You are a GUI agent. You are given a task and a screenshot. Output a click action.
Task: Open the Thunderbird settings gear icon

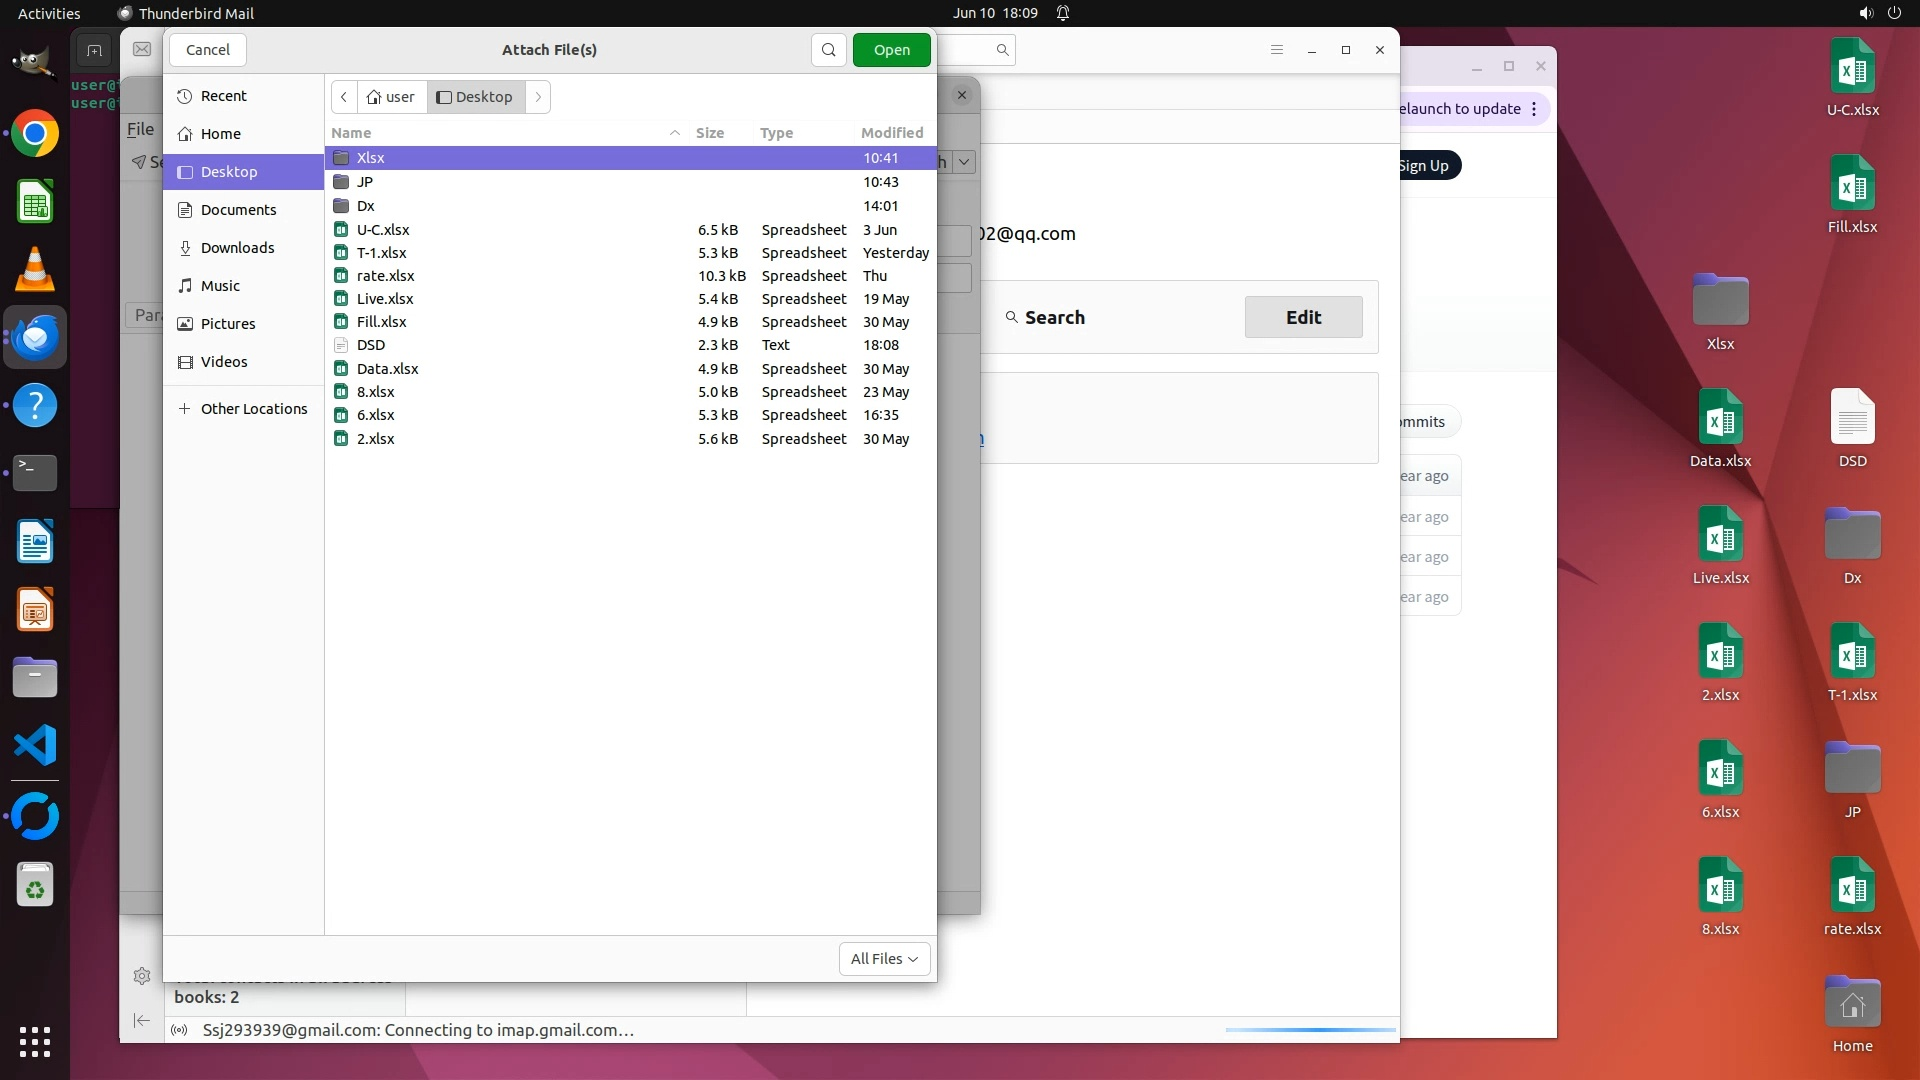pos(142,976)
